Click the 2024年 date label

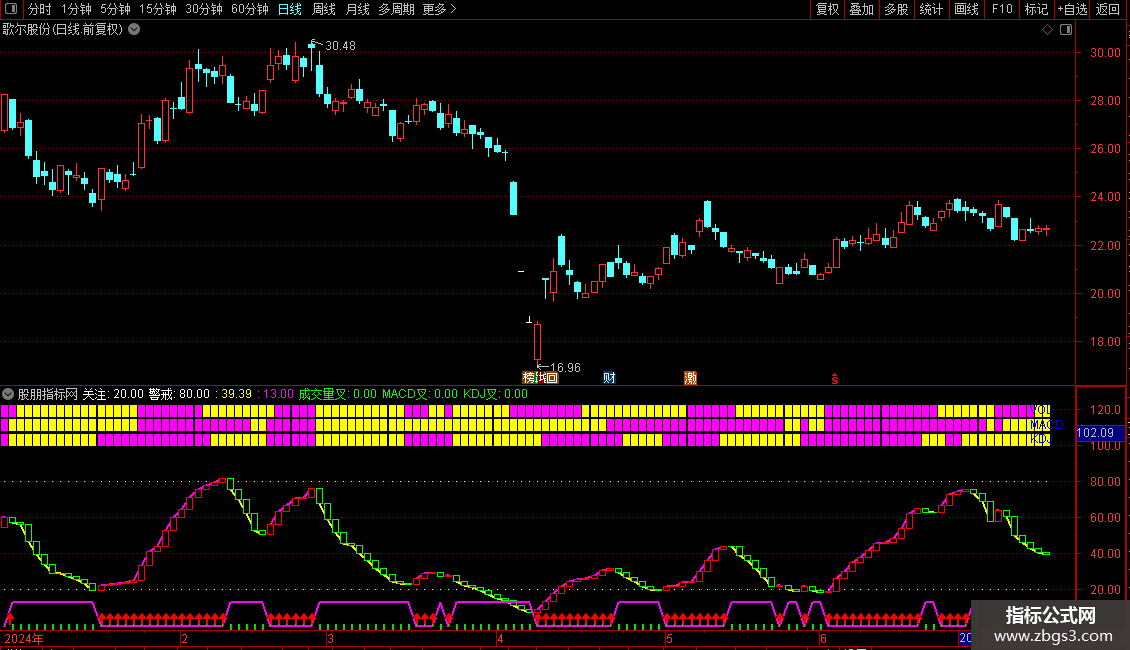[x=24, y=638]
